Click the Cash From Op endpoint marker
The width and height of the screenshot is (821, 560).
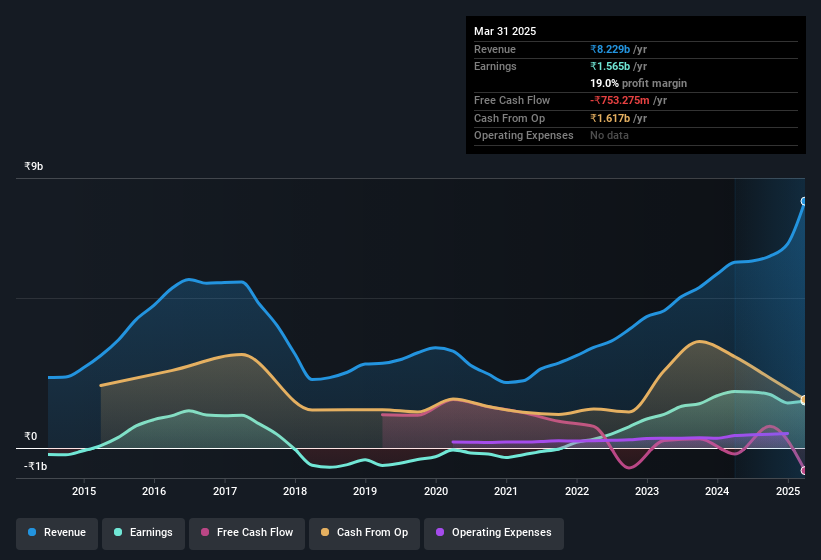804,400
